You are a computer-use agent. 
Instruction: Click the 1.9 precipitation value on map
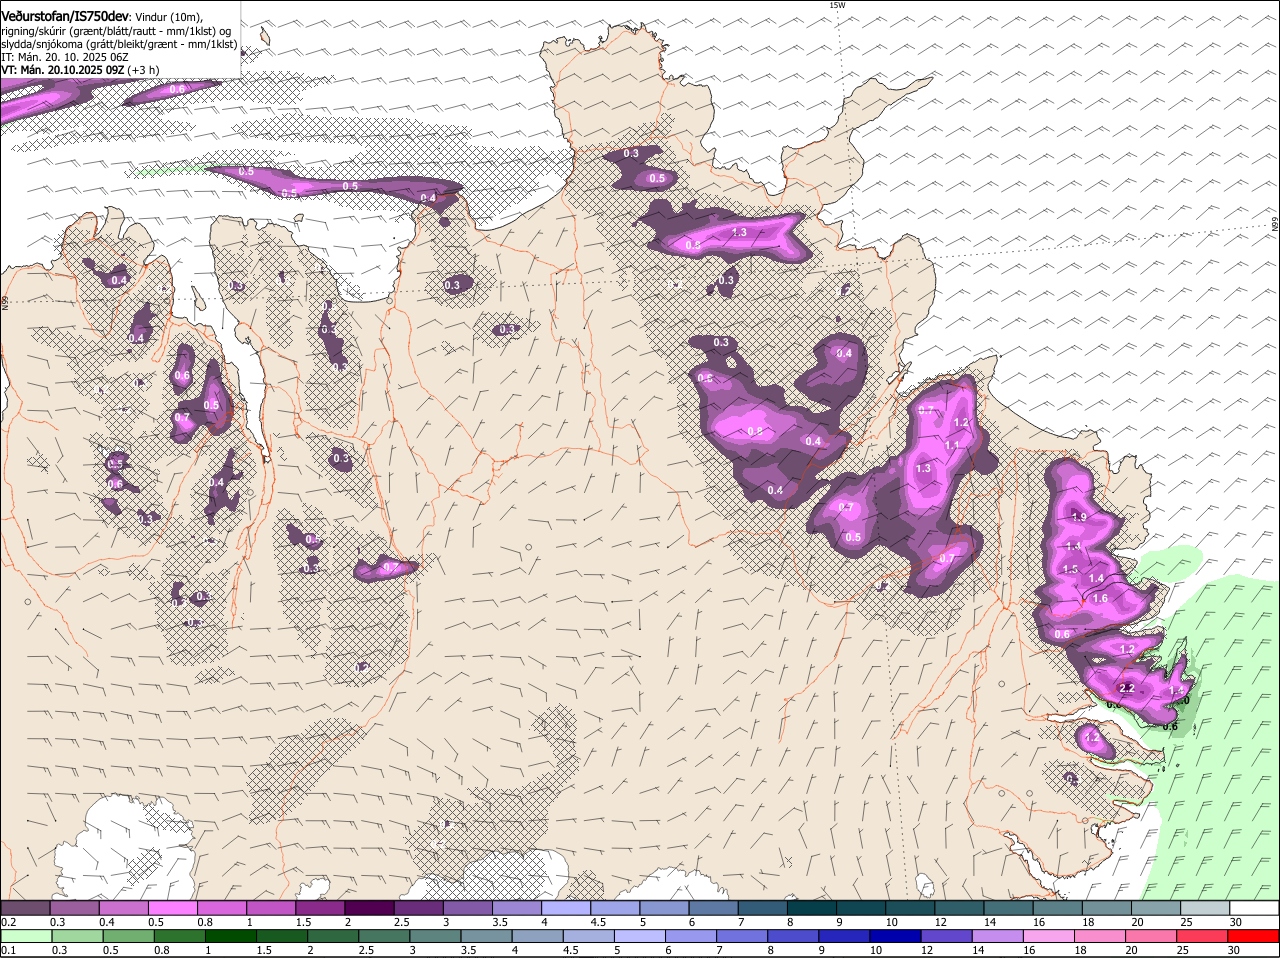pyautogui.click(x=1078, y=517)
